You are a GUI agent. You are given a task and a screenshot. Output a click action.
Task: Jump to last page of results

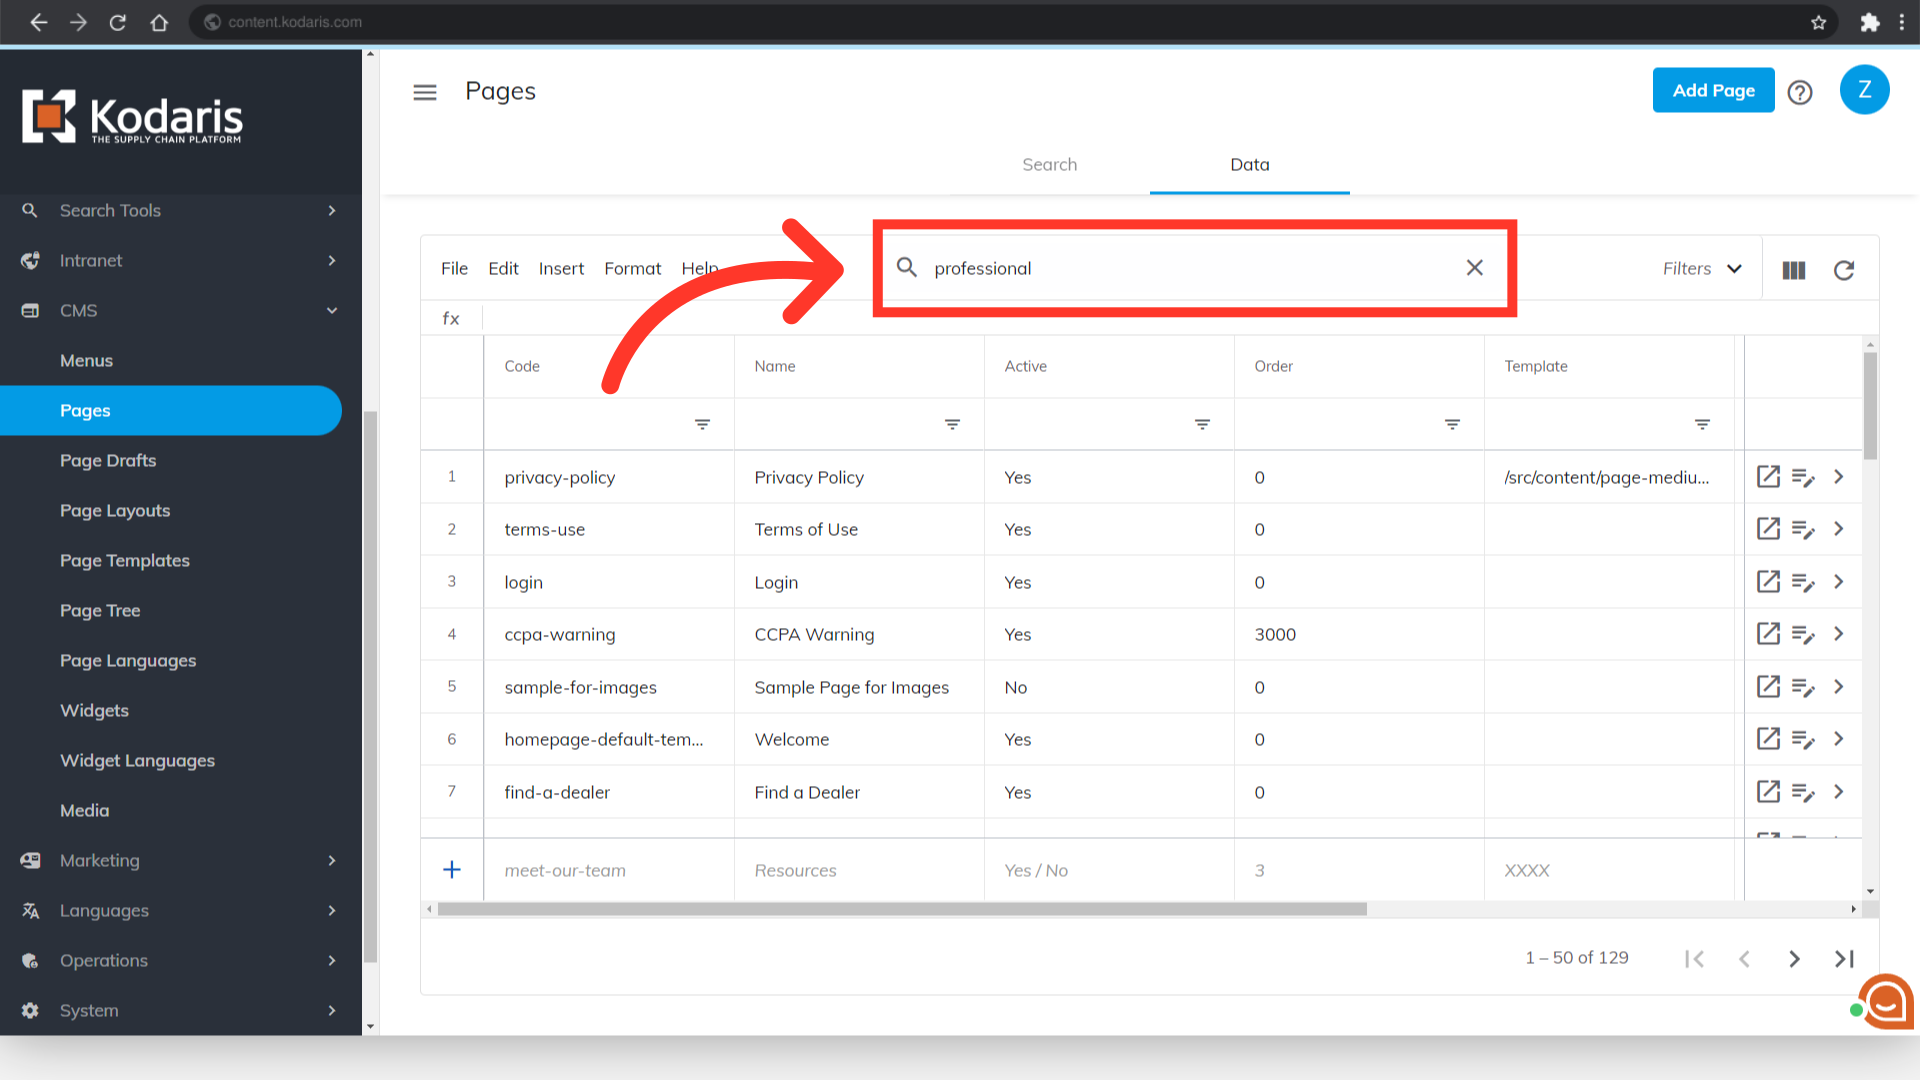pyautogui.click(x=1844, y=959)
